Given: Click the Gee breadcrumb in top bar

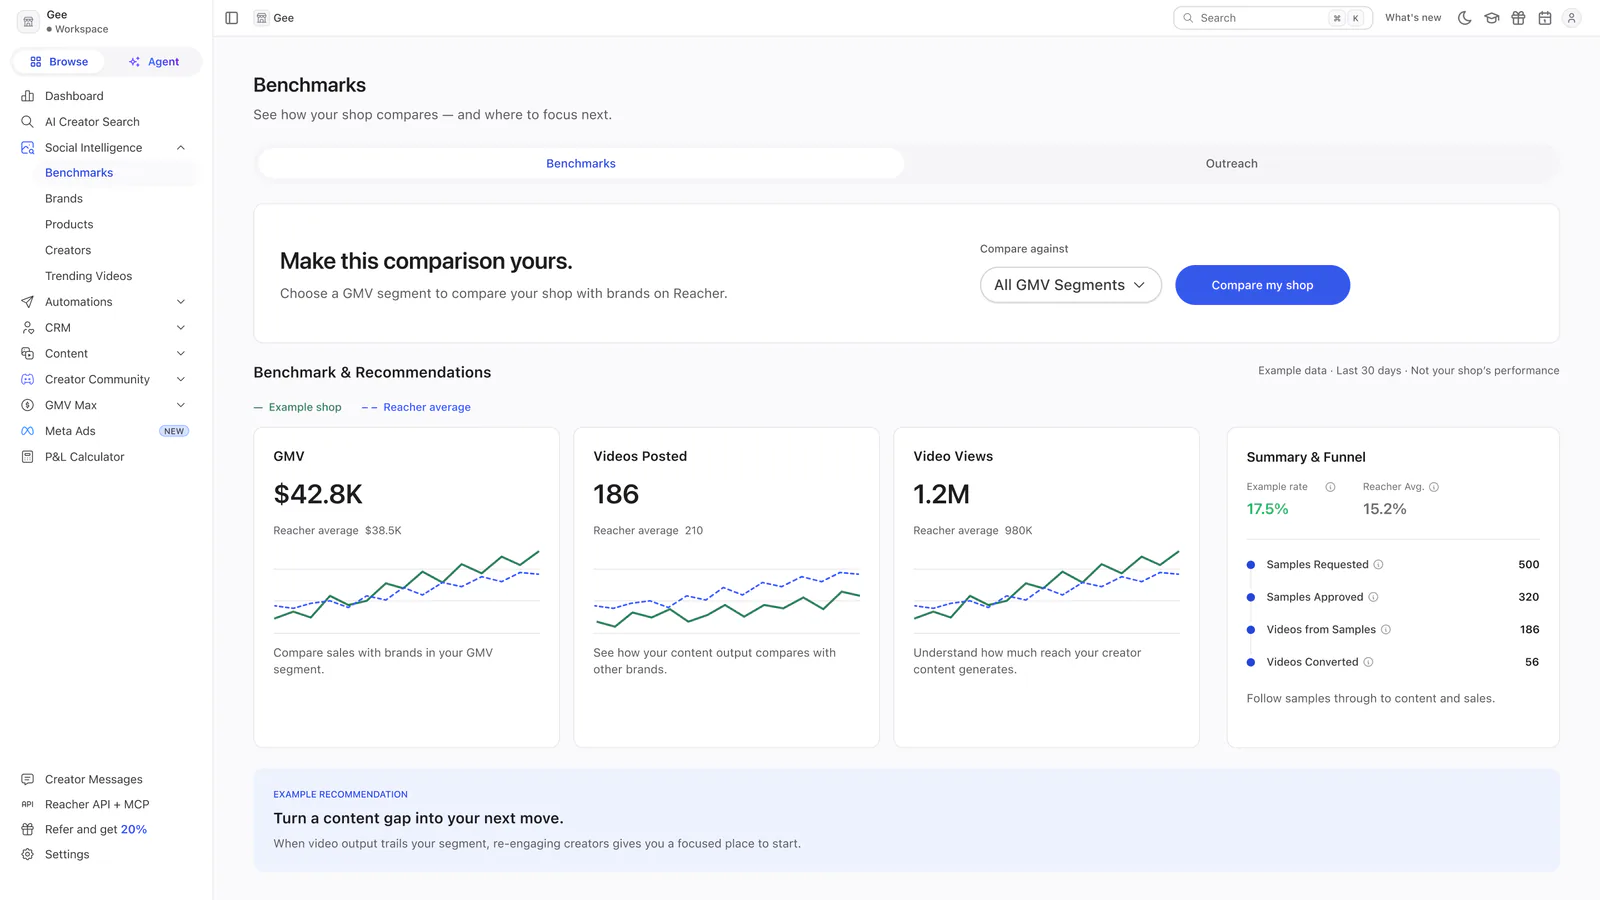Looking at the screenshot, I should (274, 18).
